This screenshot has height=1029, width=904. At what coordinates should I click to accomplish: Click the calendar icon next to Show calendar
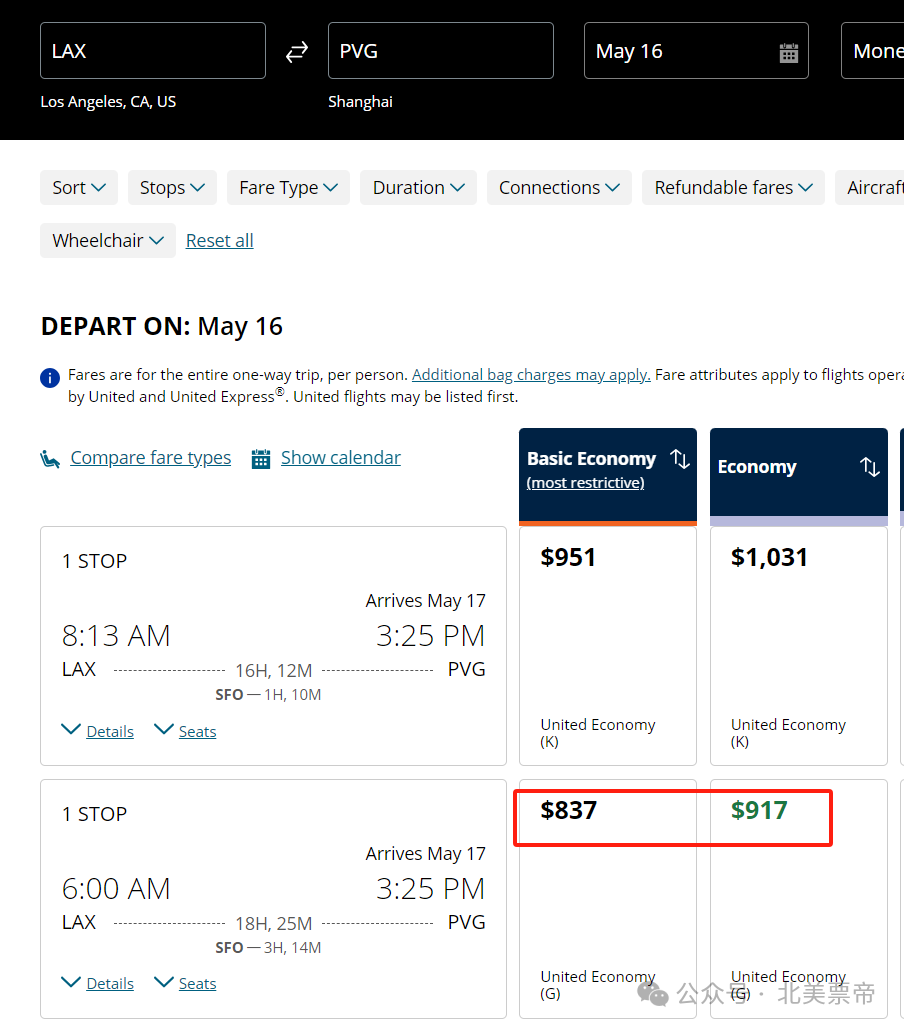tap(260, 459)
